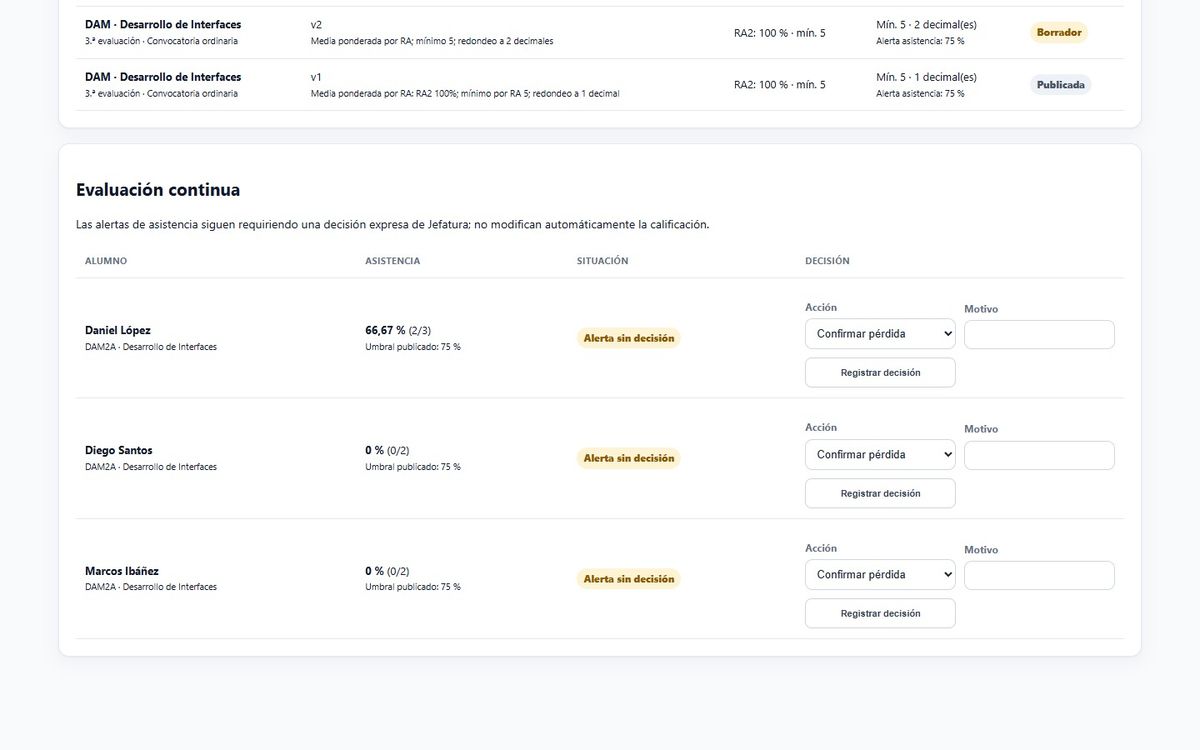Select the student name Daniel López
Image resolution: width=1200 pixels, height=750 pixels.
pos(118,330)
